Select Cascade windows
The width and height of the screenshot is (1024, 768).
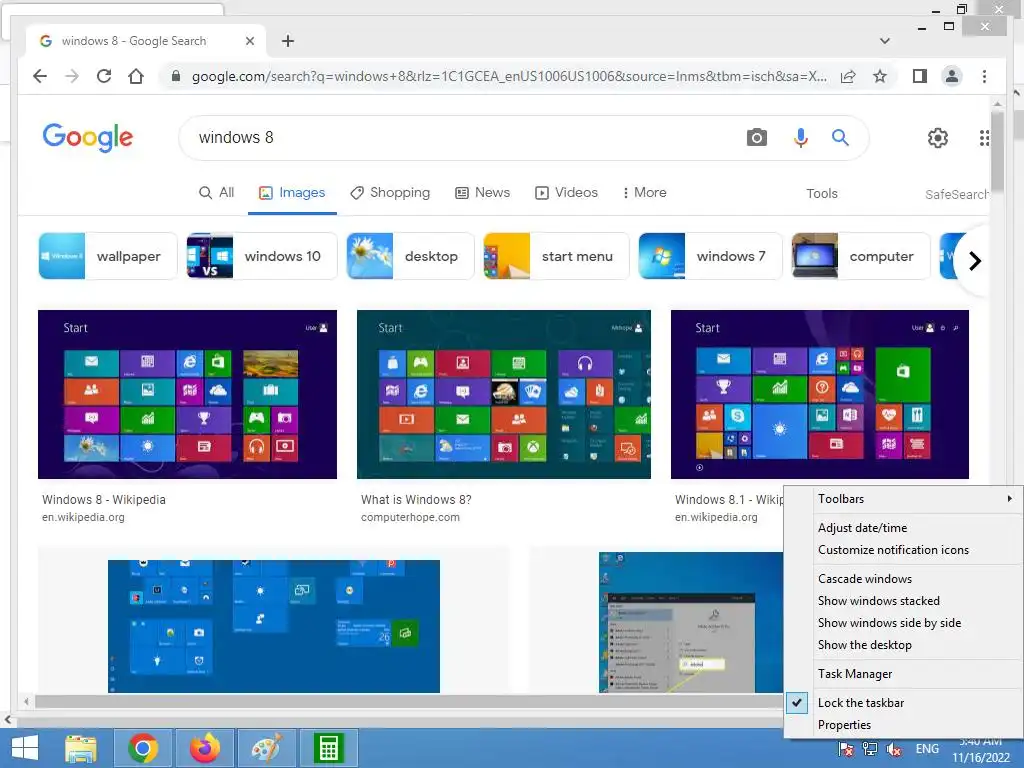point(903,579)
